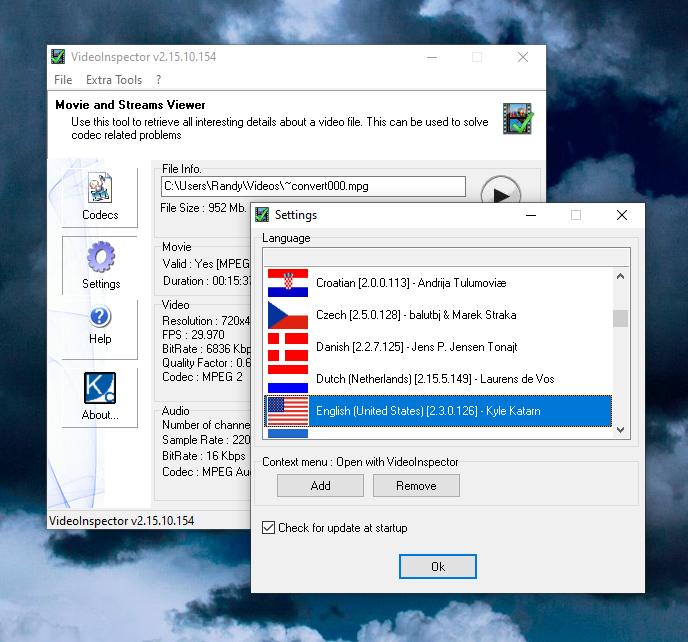Open the About KC icon
This screenshot has height=642, width=688.
(x=100, y=388)
